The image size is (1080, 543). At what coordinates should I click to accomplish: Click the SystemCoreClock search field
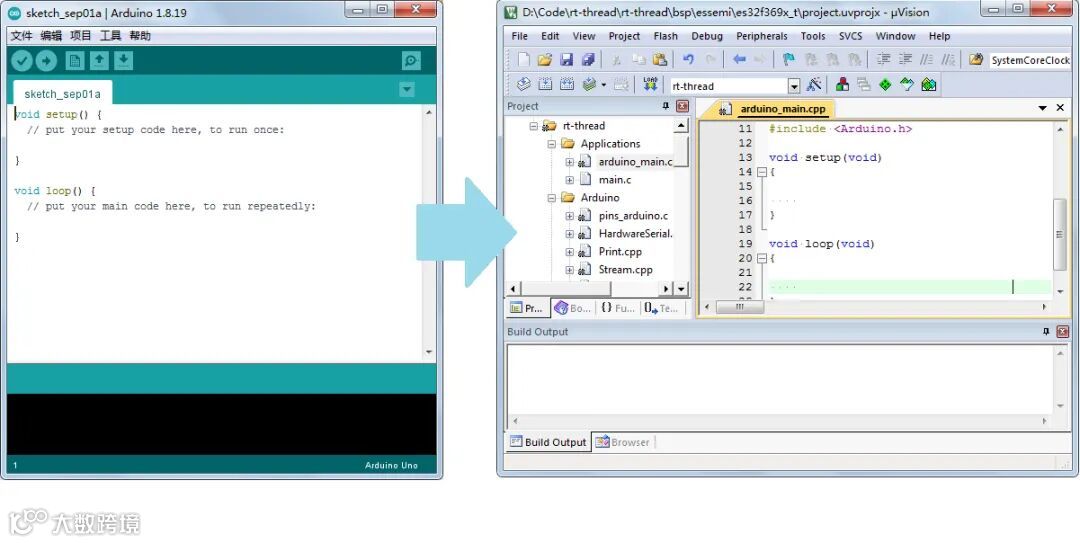tap(1030, 60)
